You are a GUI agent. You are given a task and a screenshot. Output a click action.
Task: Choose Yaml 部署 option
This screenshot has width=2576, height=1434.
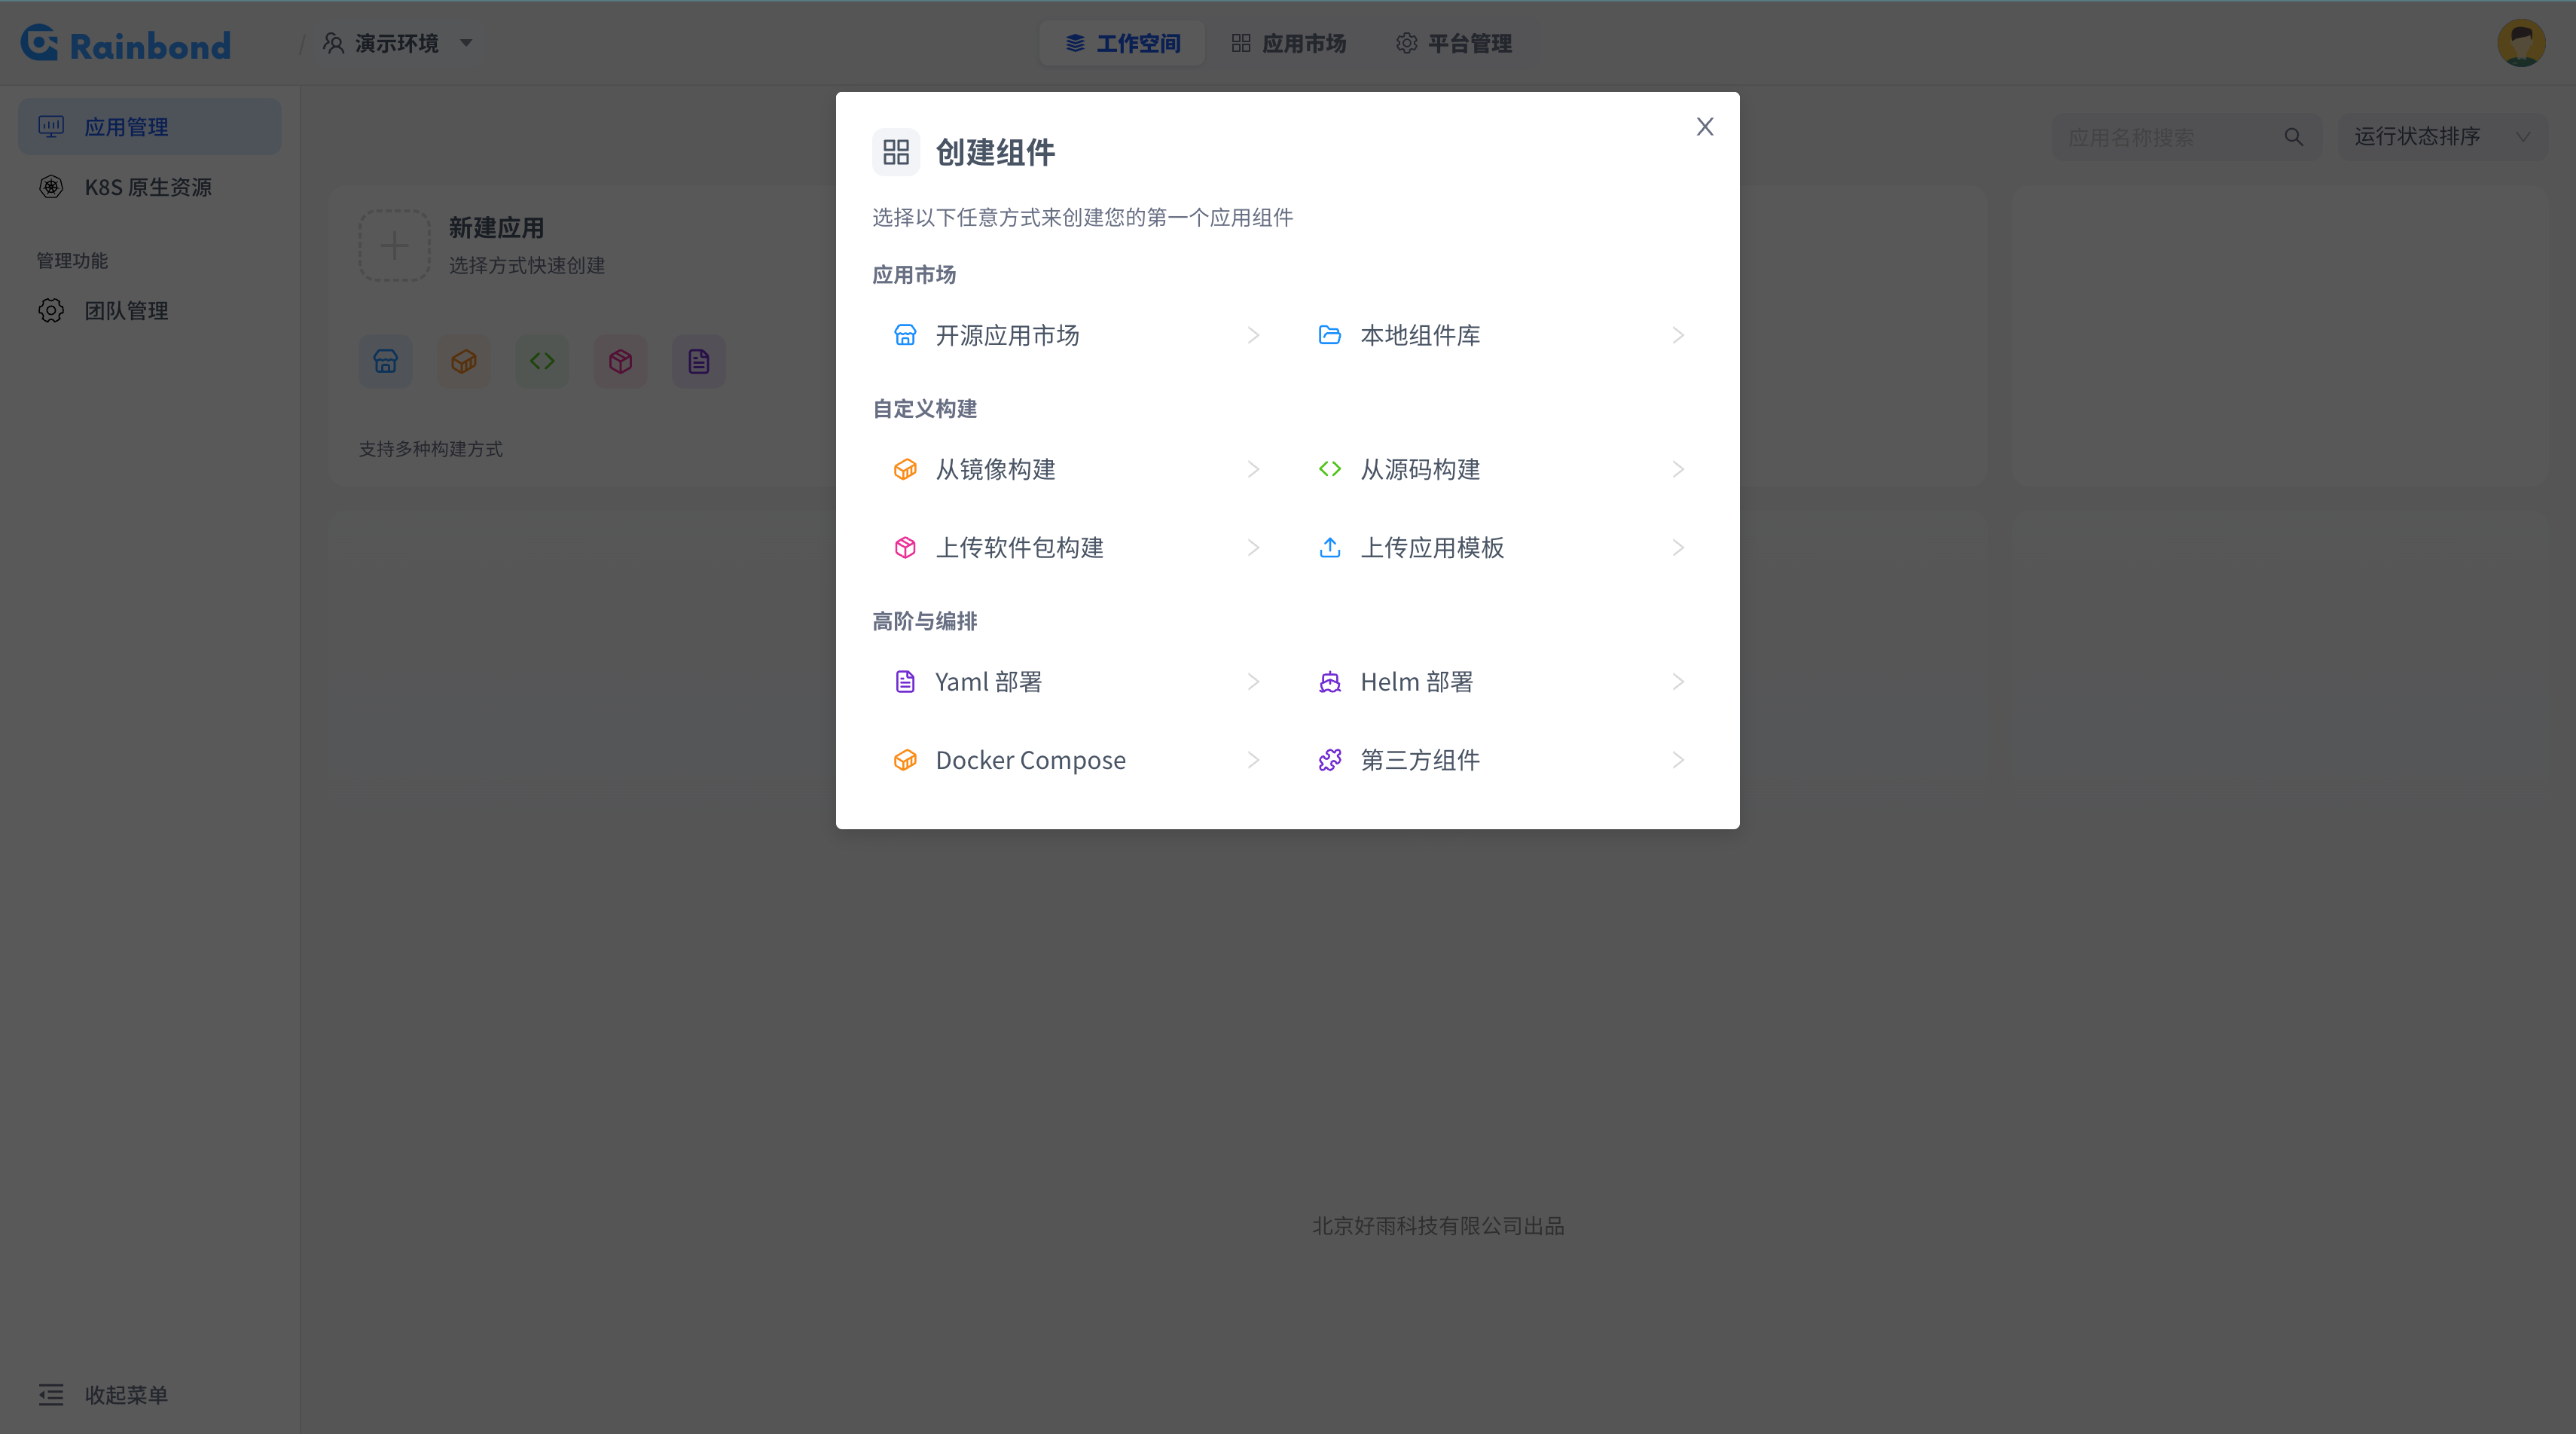1076,682
